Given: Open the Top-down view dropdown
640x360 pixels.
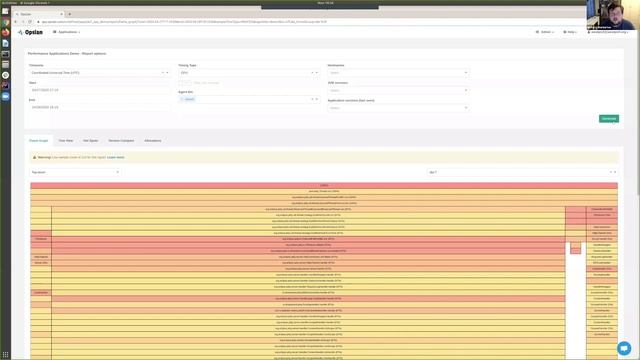Looking at the screenshot, I should pos(75,172).
